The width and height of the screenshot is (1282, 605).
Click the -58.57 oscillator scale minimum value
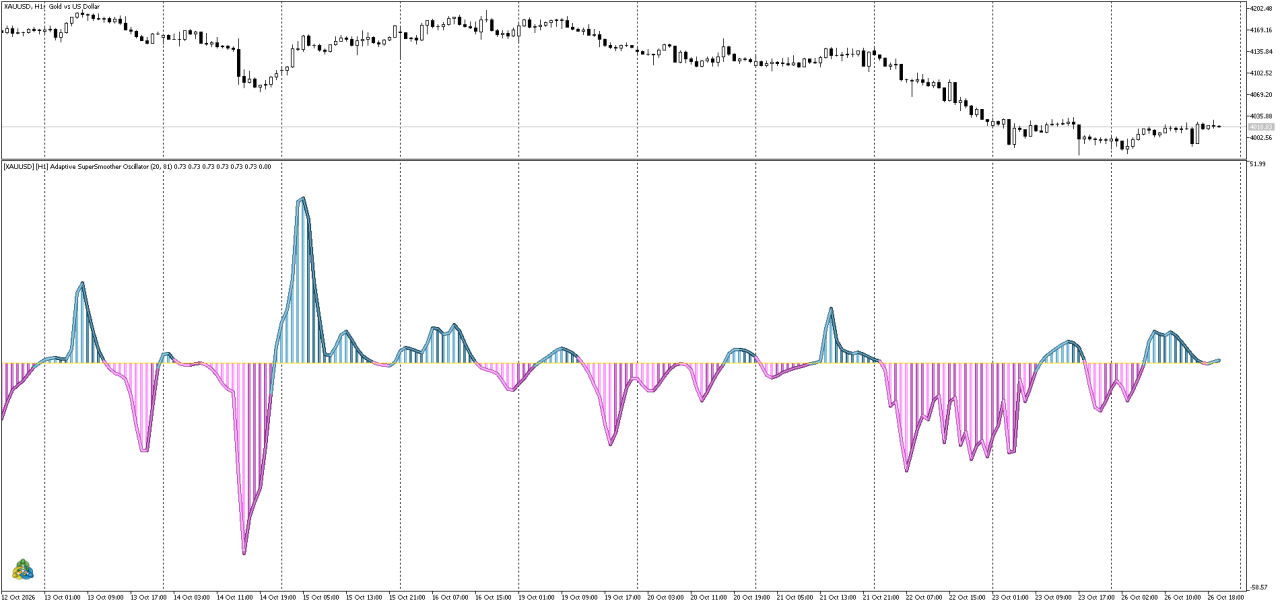(1258, 587)
